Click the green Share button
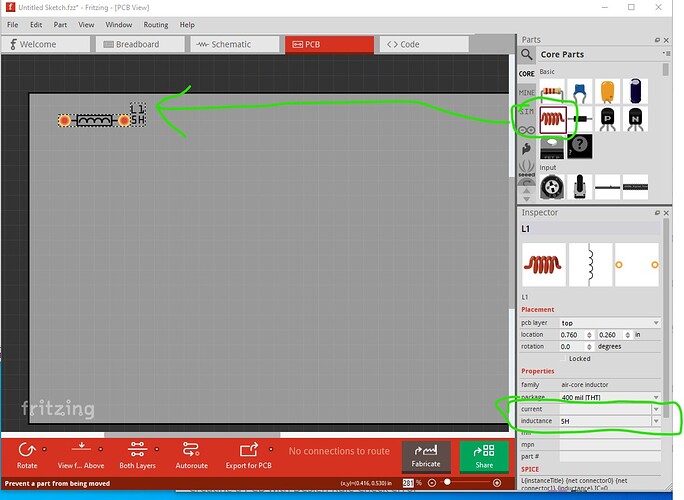Image resolution: width=684 pixels, height=500 pixels. 484,456
